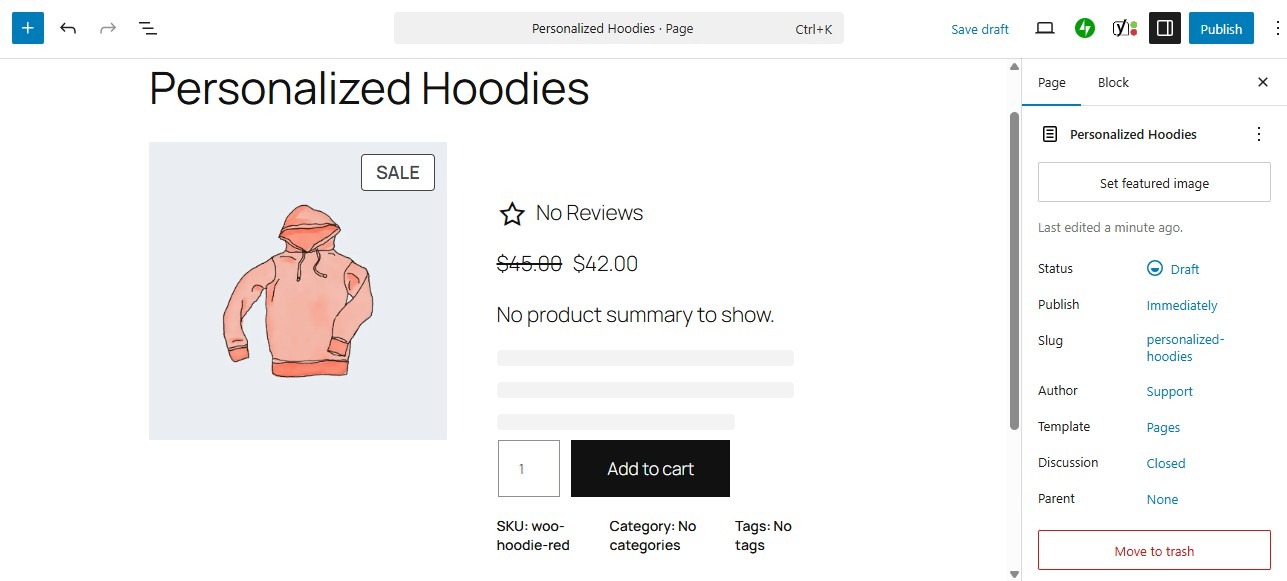Click the review star icon near No Reviews
1287x581 pixels.
[x=512, y=213]
